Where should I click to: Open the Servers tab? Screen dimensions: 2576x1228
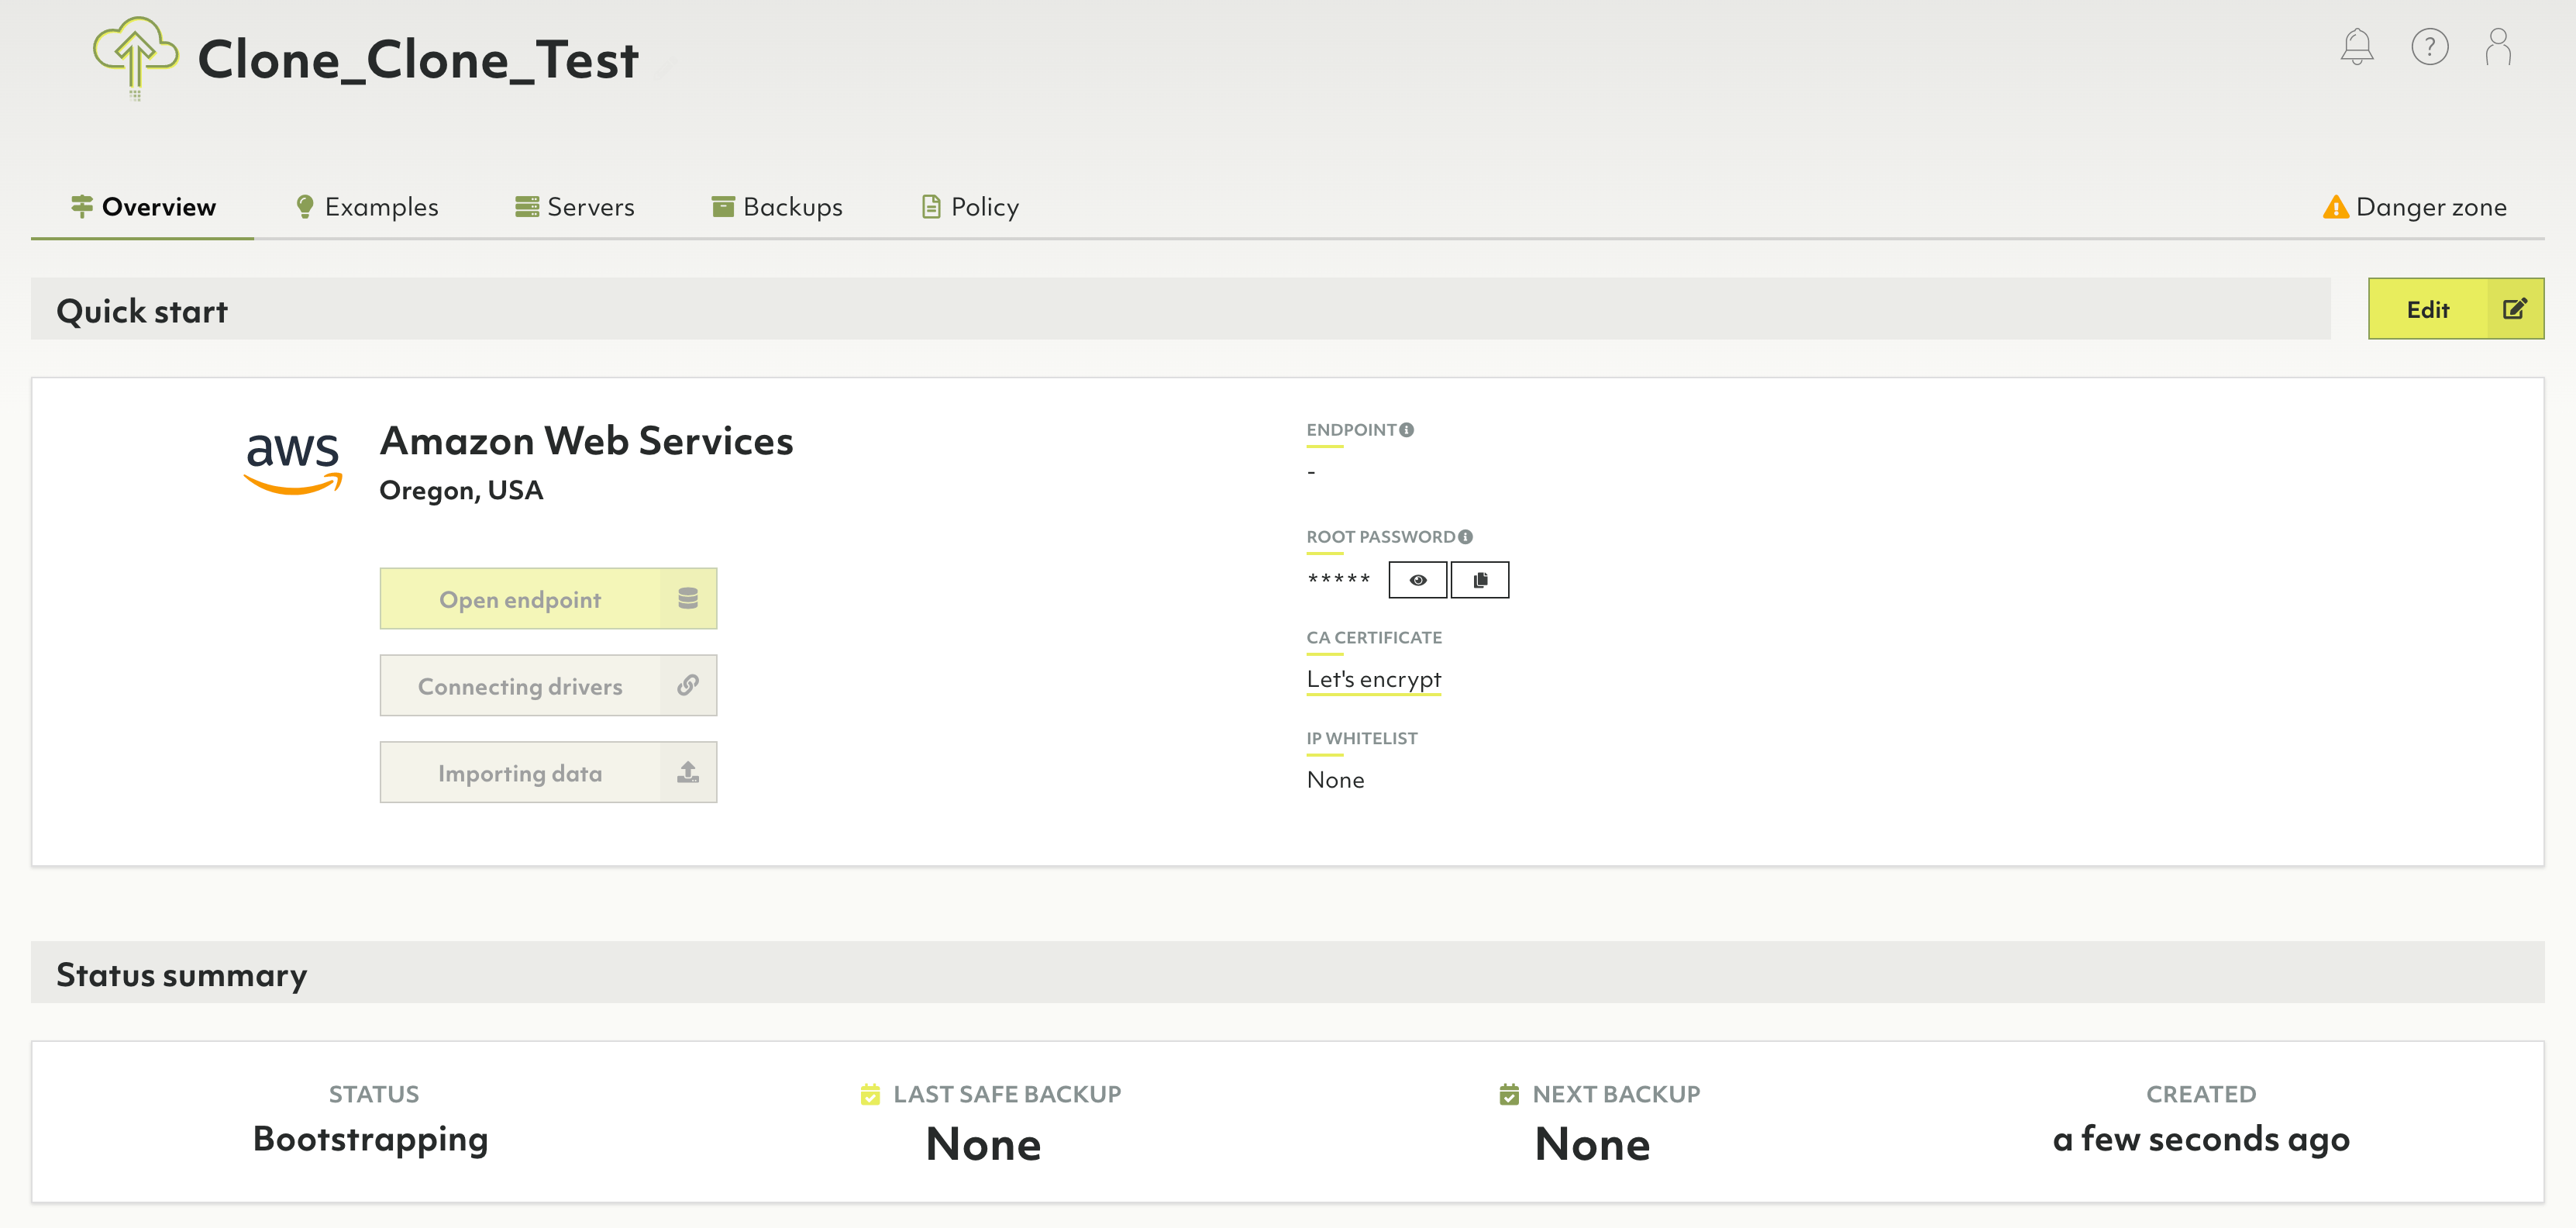[x=575, y=207]
